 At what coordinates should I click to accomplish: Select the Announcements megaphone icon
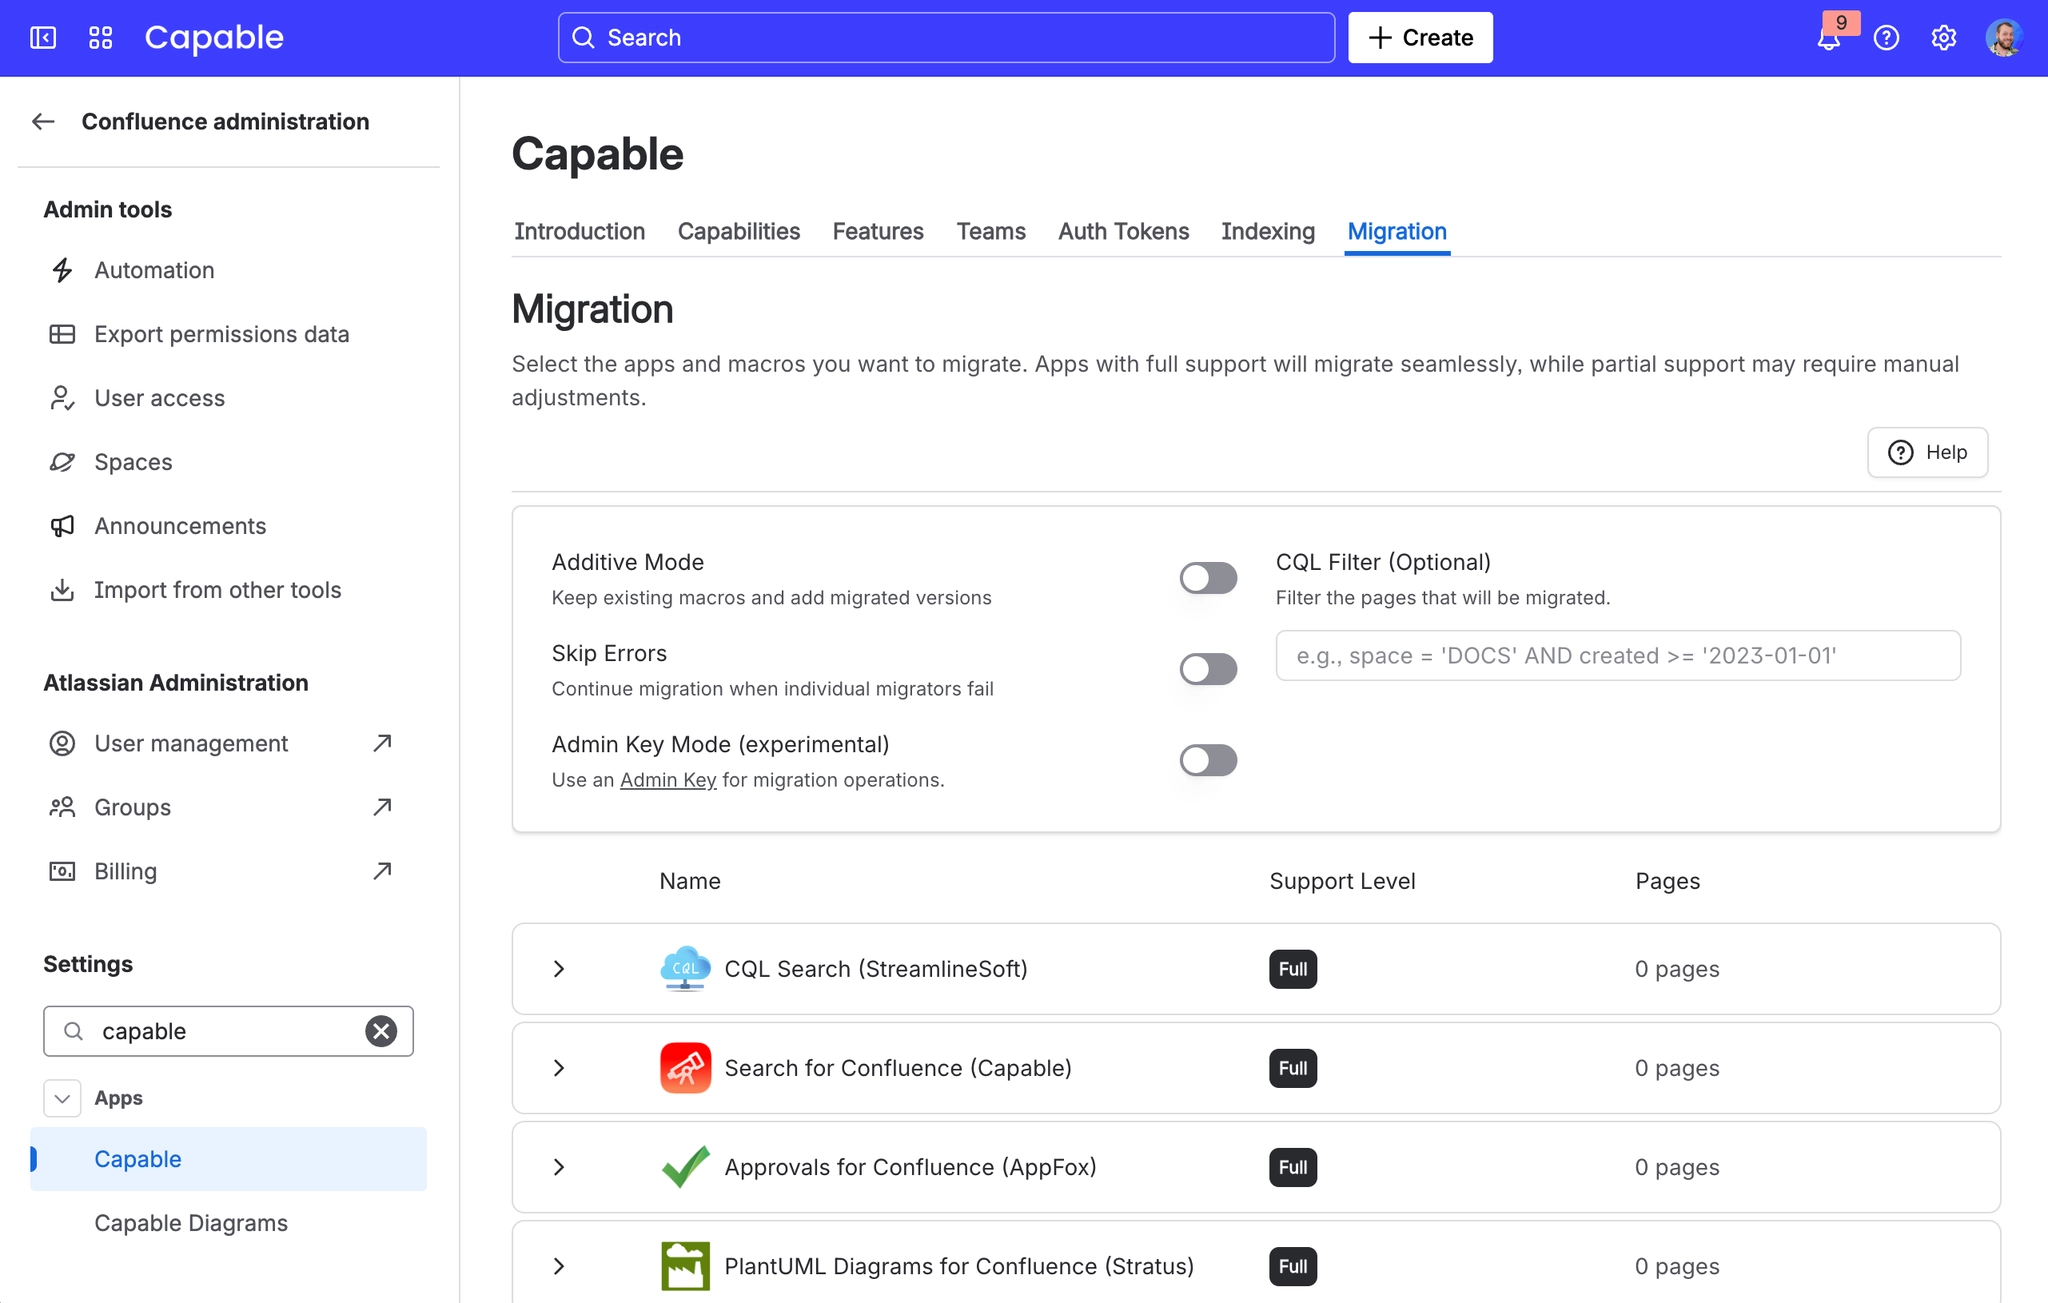(63, 525)
